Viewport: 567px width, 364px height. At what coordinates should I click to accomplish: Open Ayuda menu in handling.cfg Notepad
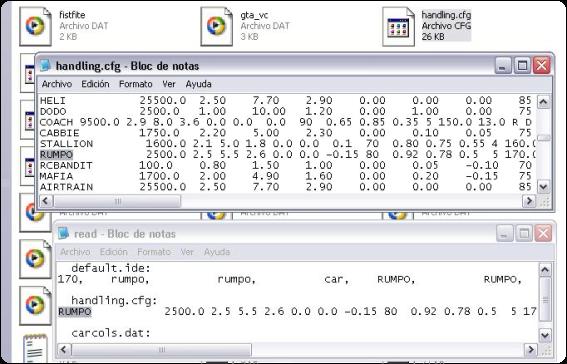[x=198, y=84]
